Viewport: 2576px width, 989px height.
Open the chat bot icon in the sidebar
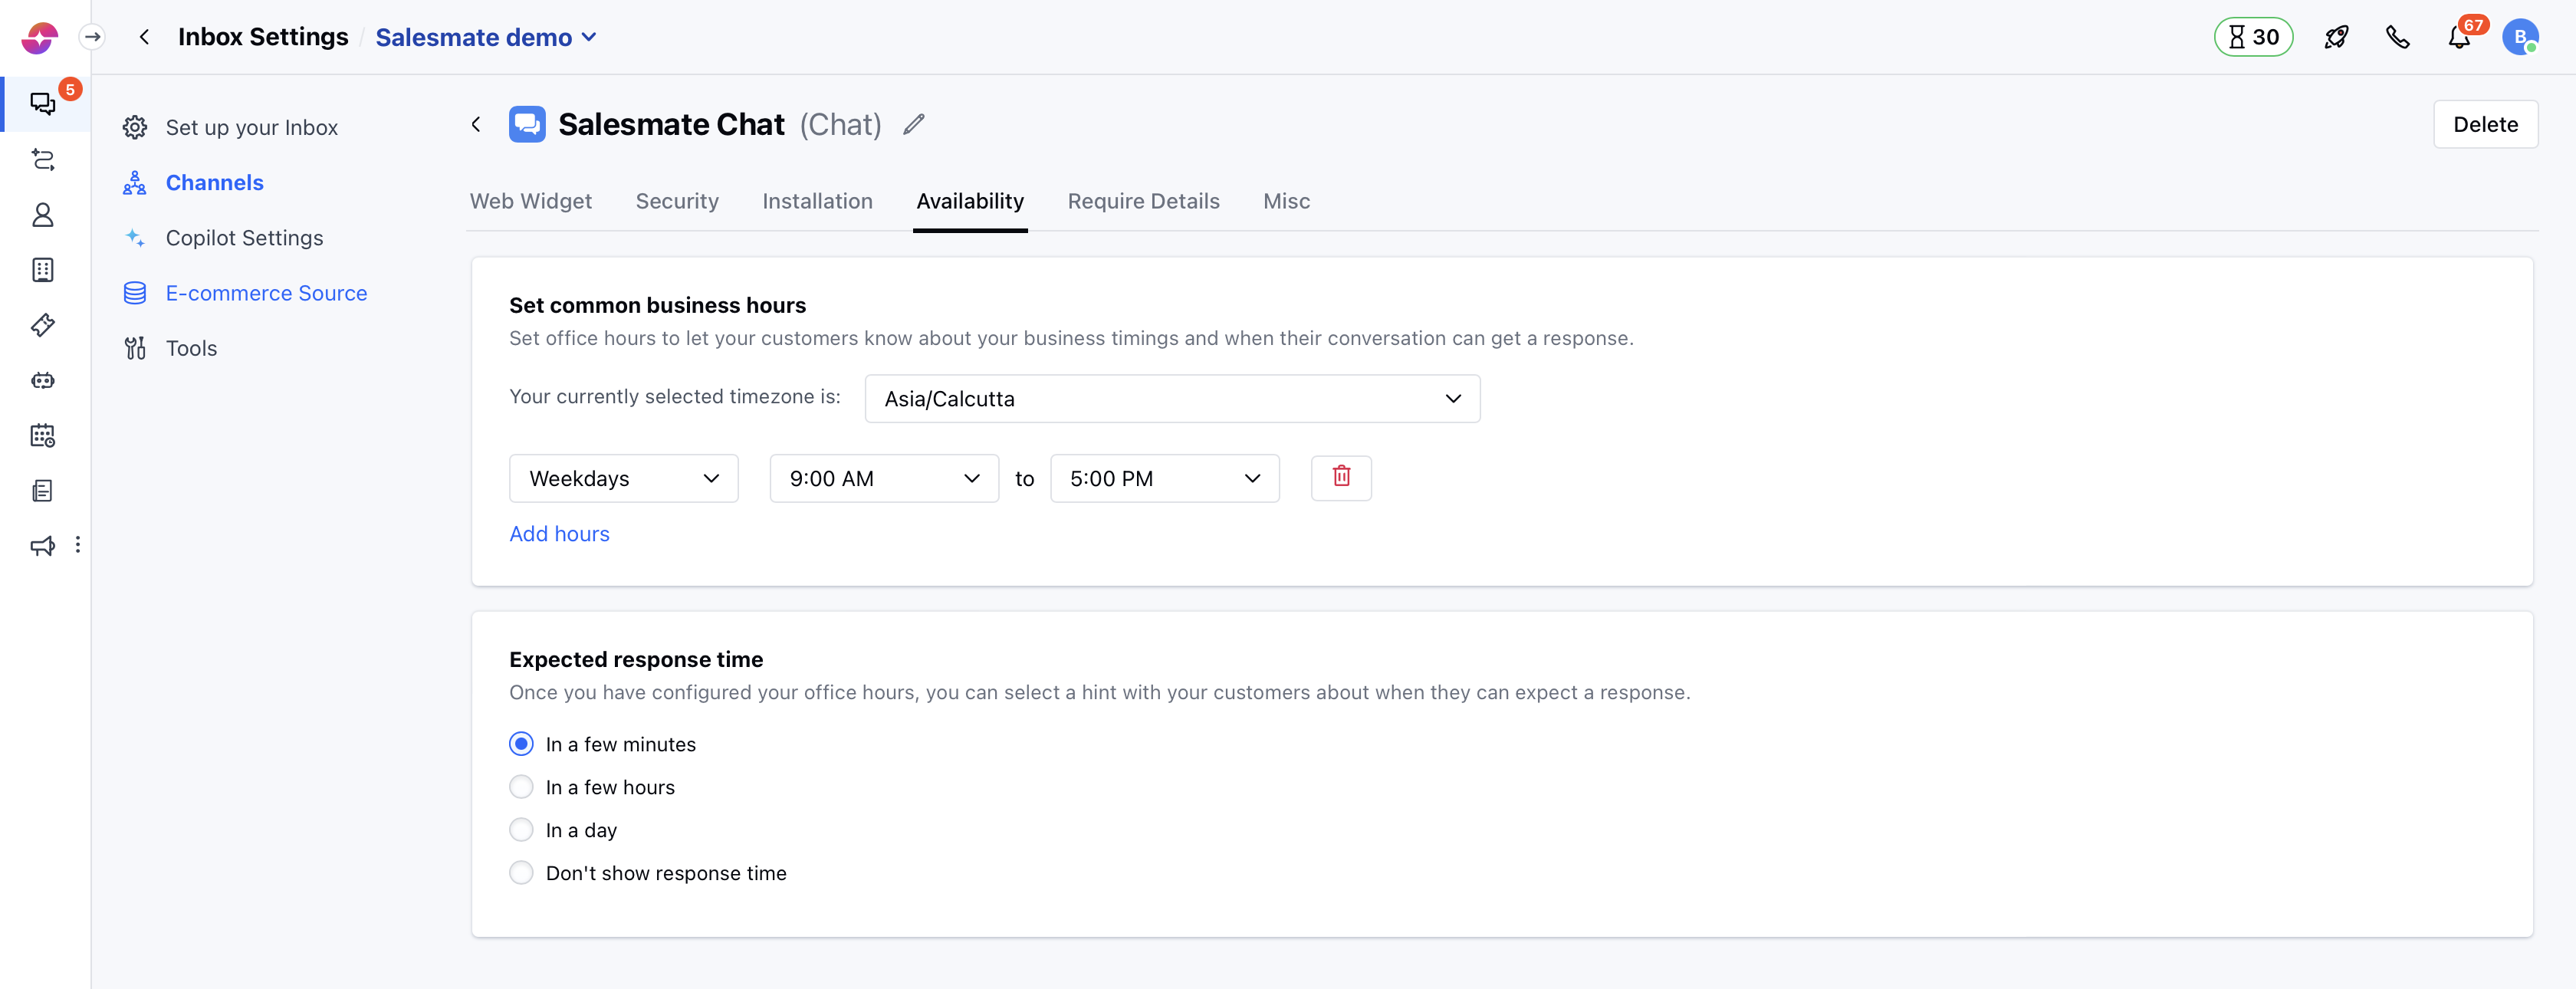click(x=42, y=380)
